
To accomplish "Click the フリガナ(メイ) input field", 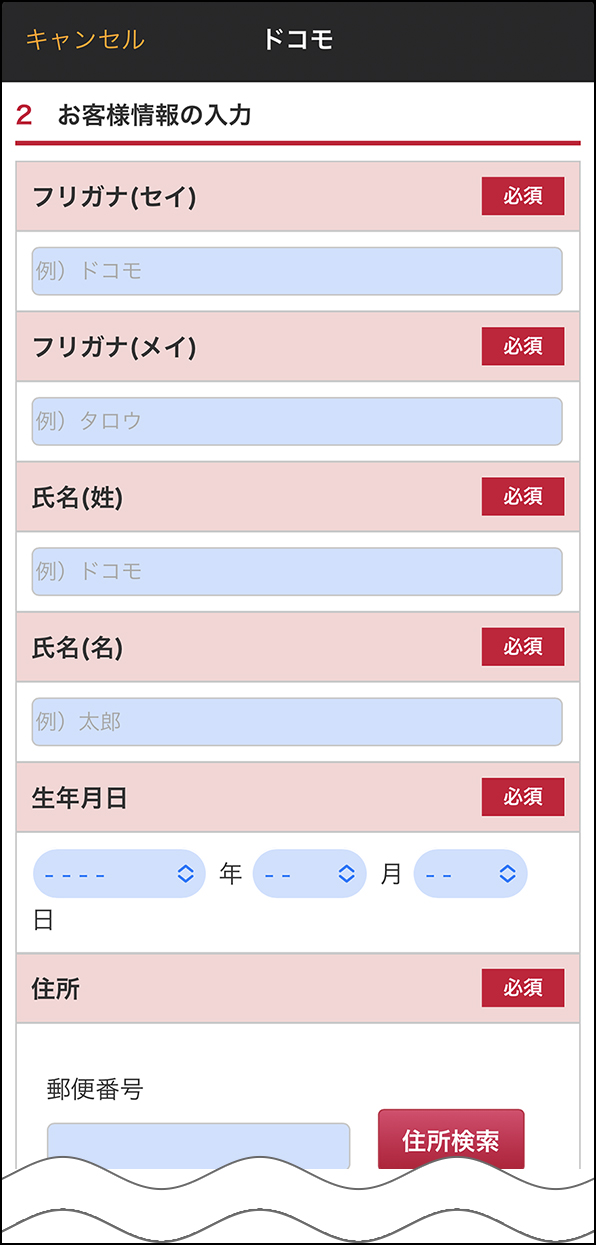I will click(x=298, y=421).
